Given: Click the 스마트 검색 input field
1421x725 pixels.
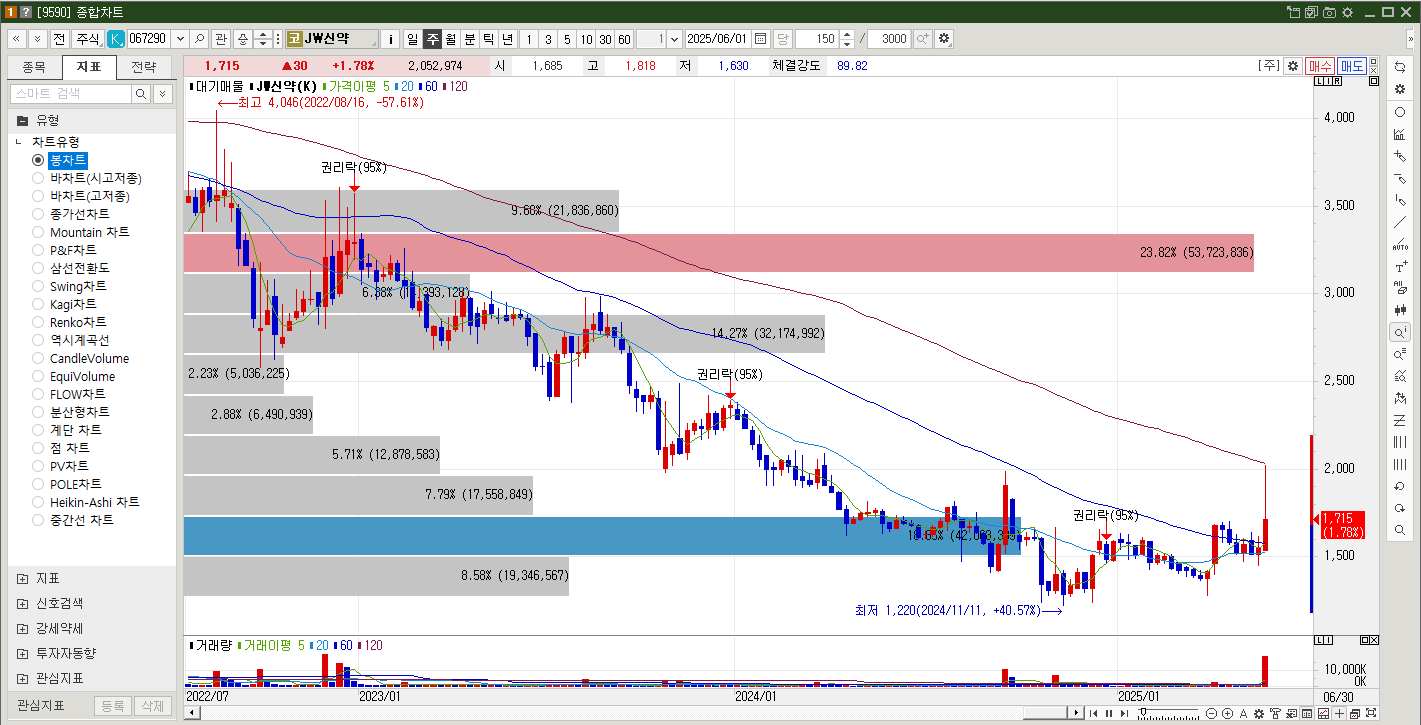Looking at the screenshot, I should [71, 93].
